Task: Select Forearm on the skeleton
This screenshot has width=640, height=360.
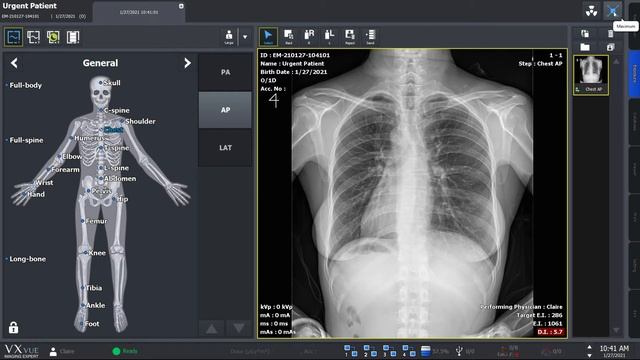Action: tap(64, 169)
